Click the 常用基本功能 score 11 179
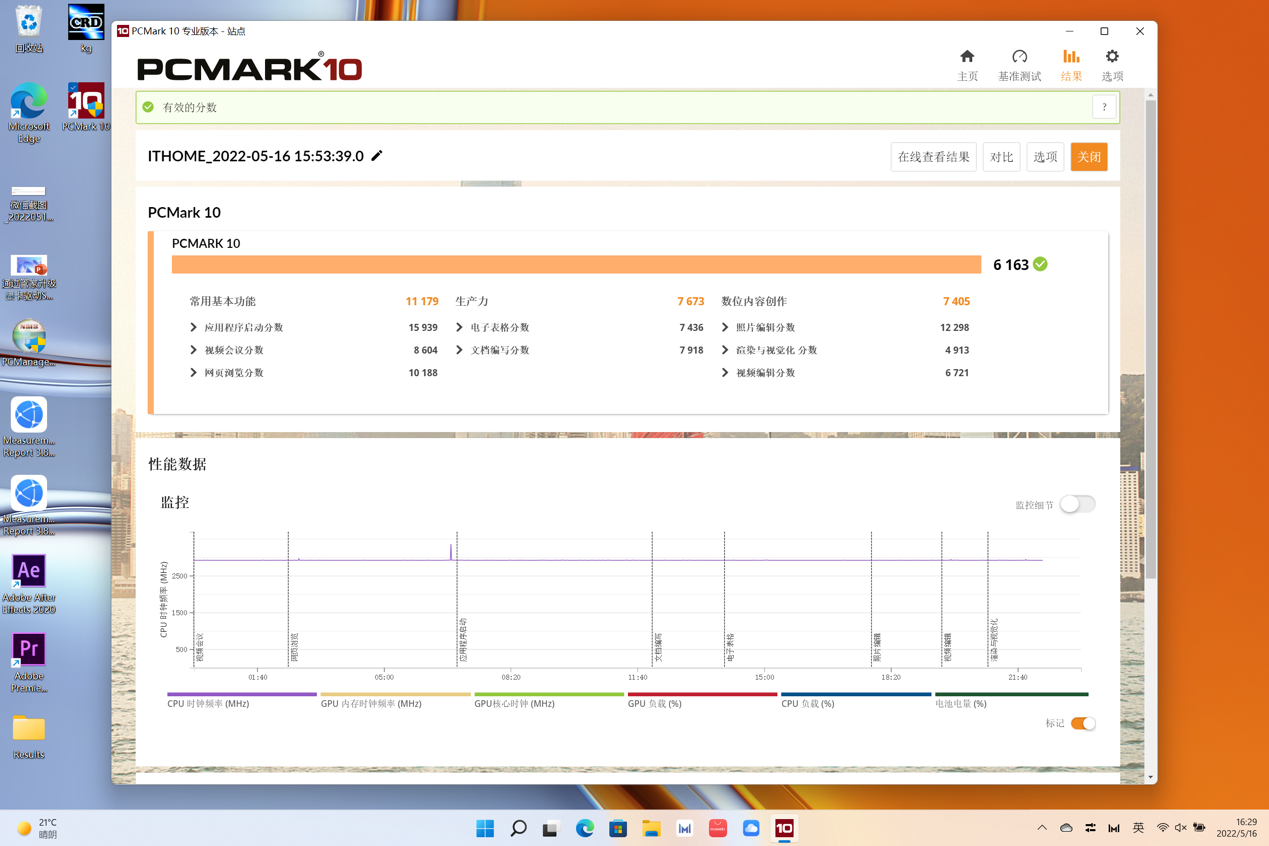 422,301
